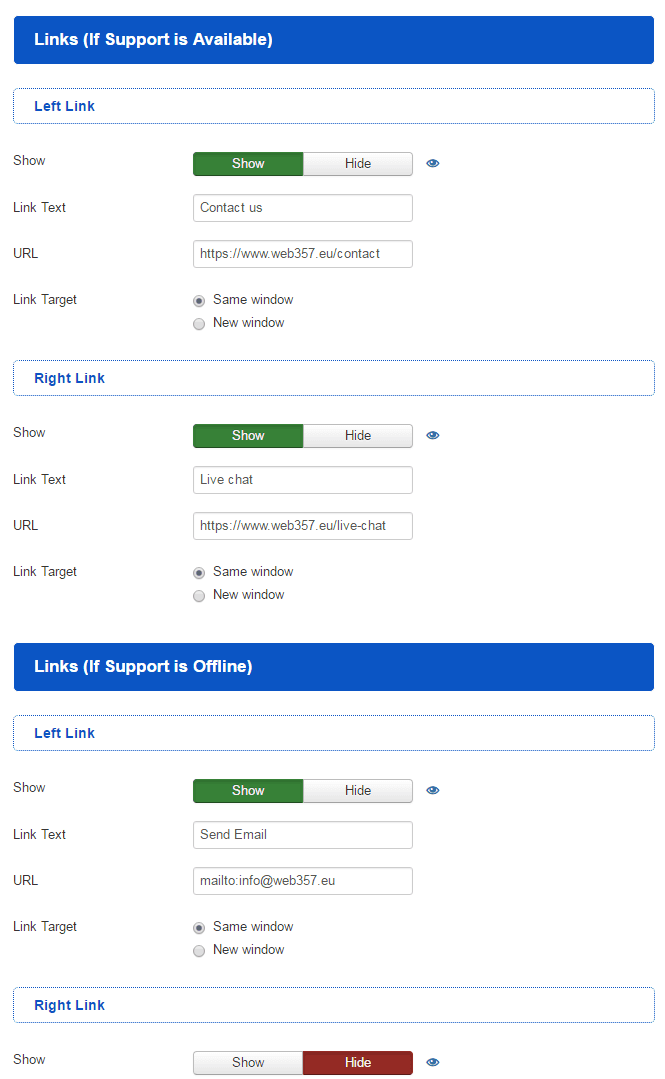Click 'Links (If Support is Available)' header
The width and height of the screenshot is (665, 1079).
153,40
